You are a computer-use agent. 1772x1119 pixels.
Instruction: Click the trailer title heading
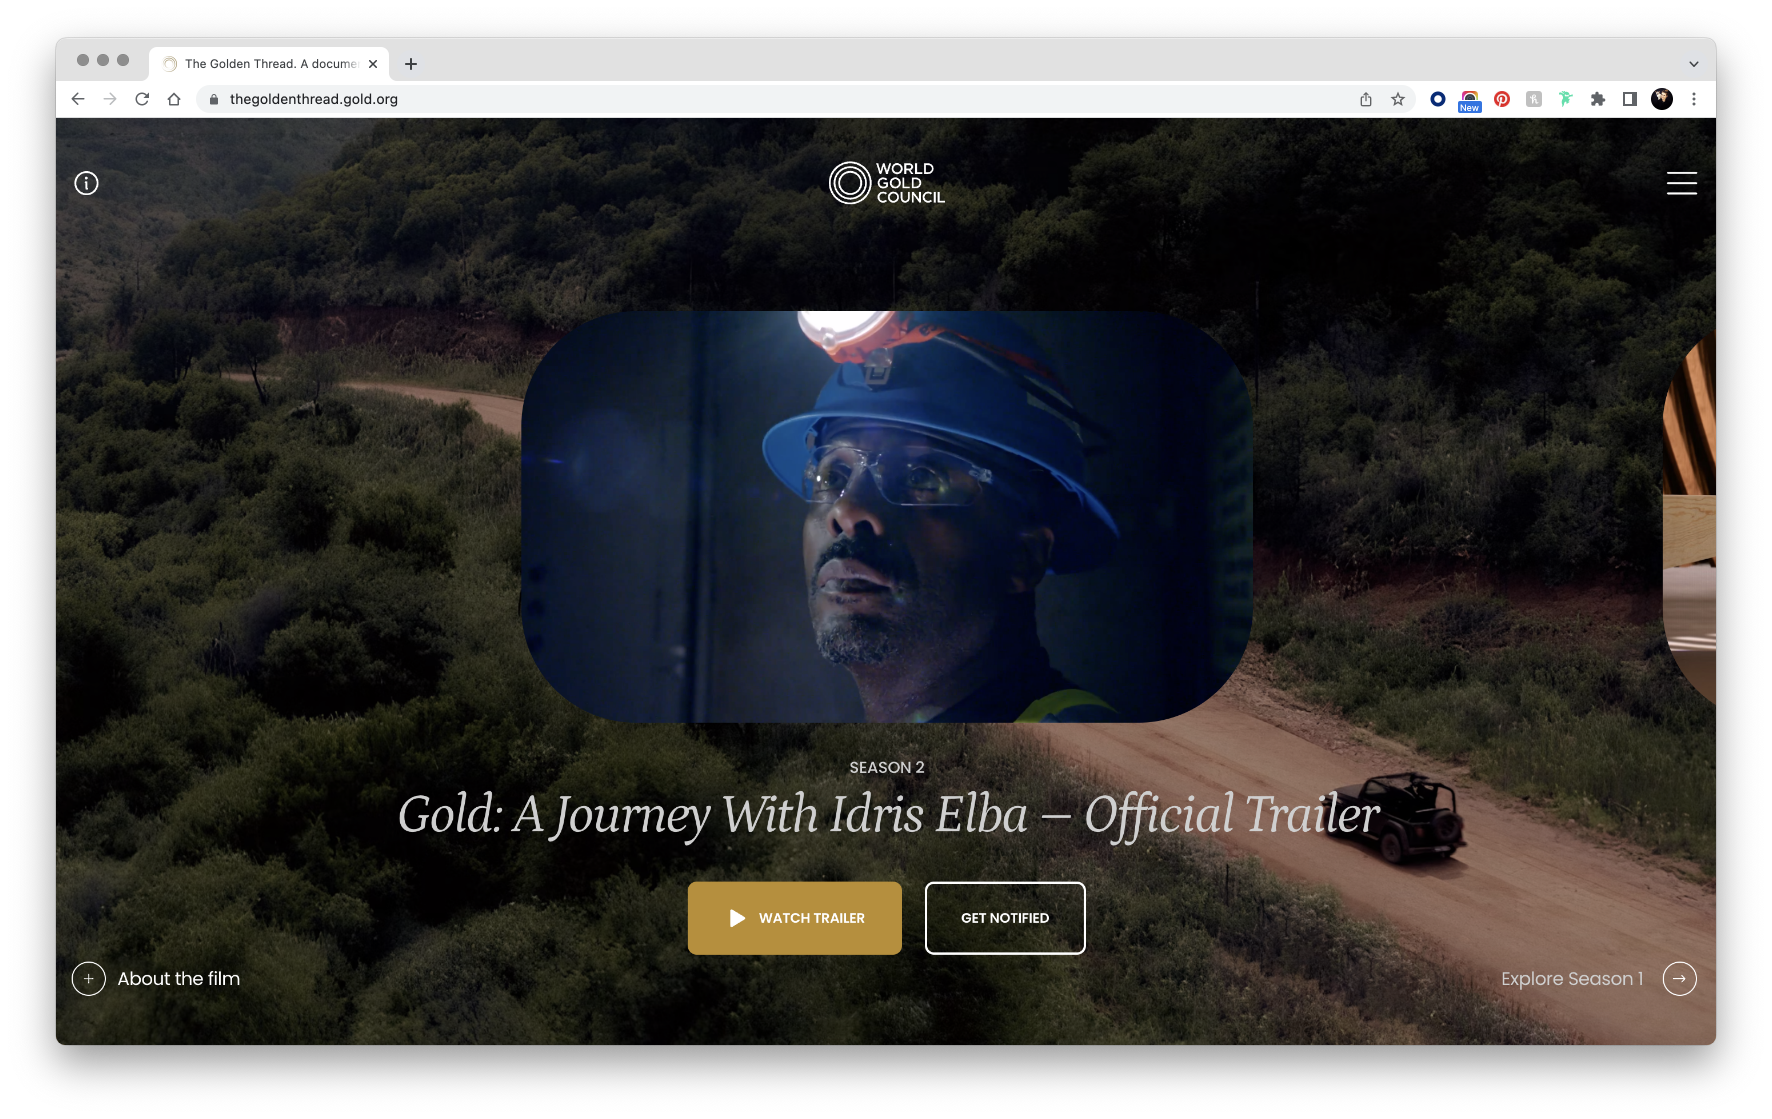pos(889,815)
